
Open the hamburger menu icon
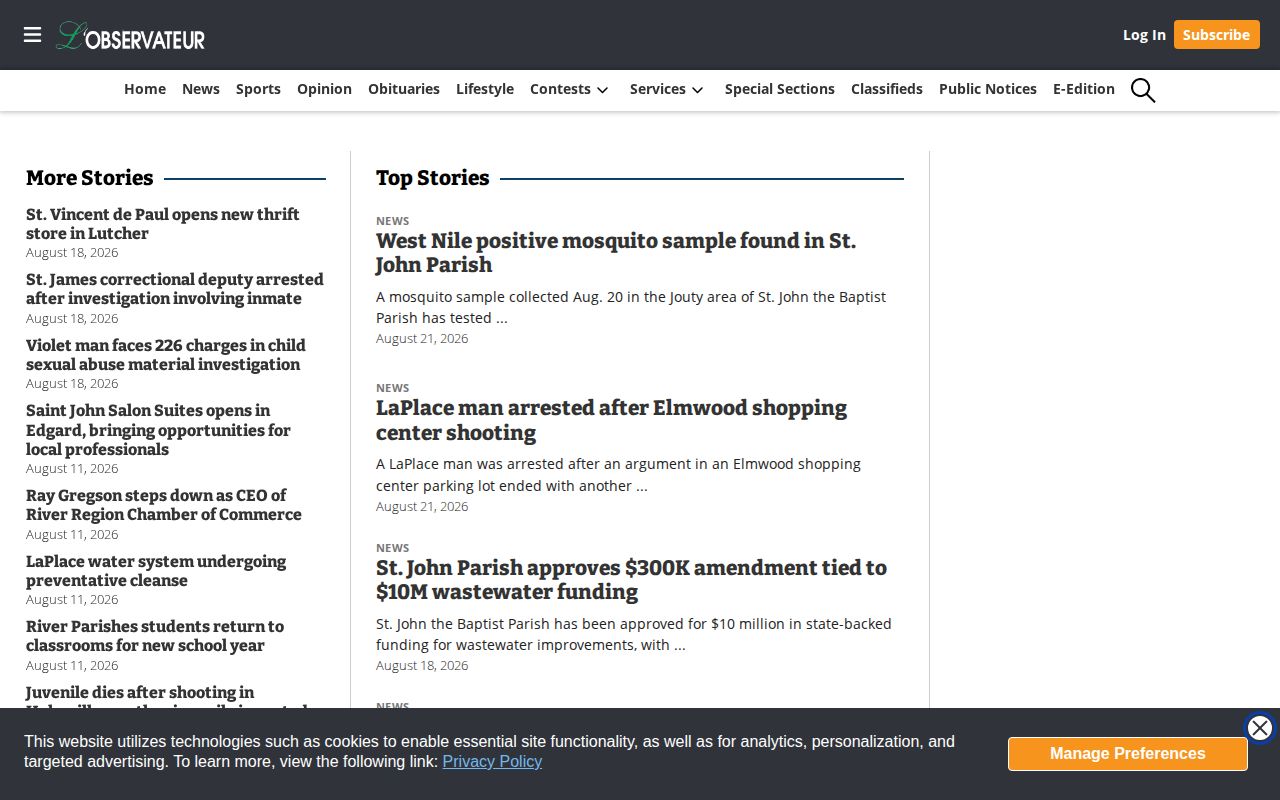click(33, 35)
